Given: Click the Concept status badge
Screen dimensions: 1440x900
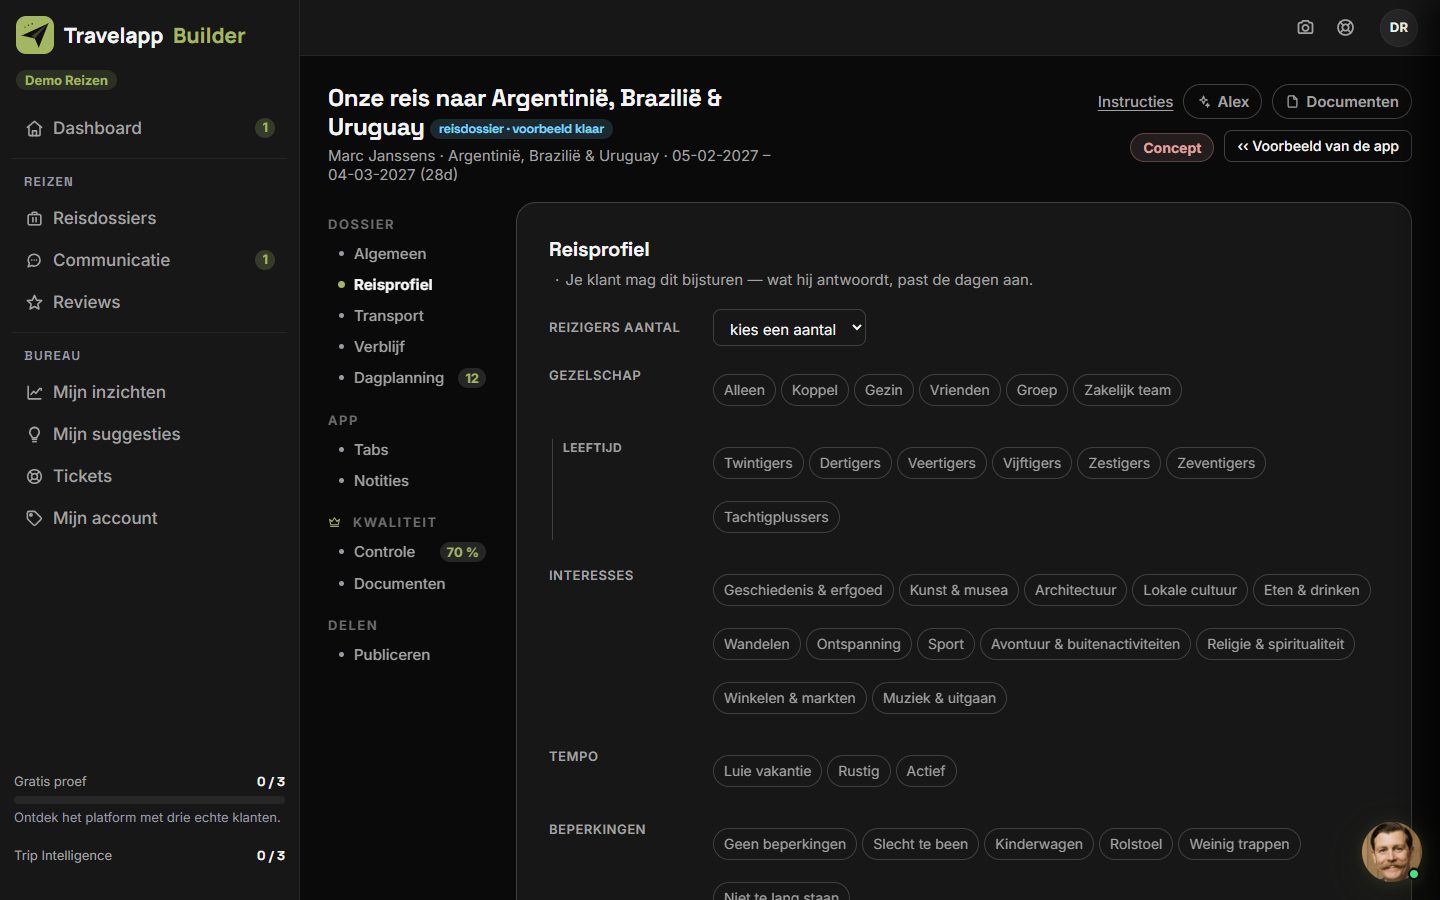Looking at the screenshot, I should [1172, 148].
